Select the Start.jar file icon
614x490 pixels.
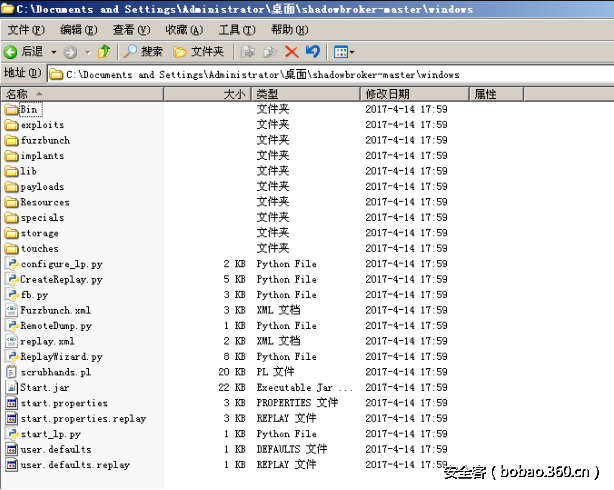pyautogui.click(x=12, y=388)
